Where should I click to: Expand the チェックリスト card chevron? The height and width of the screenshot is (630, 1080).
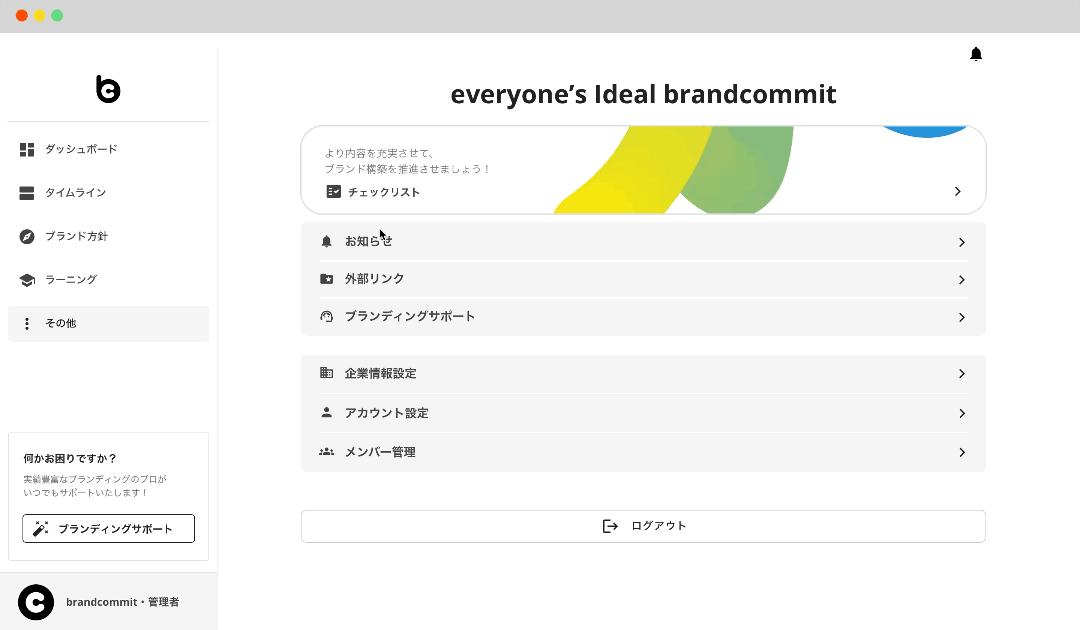point(957,191)
